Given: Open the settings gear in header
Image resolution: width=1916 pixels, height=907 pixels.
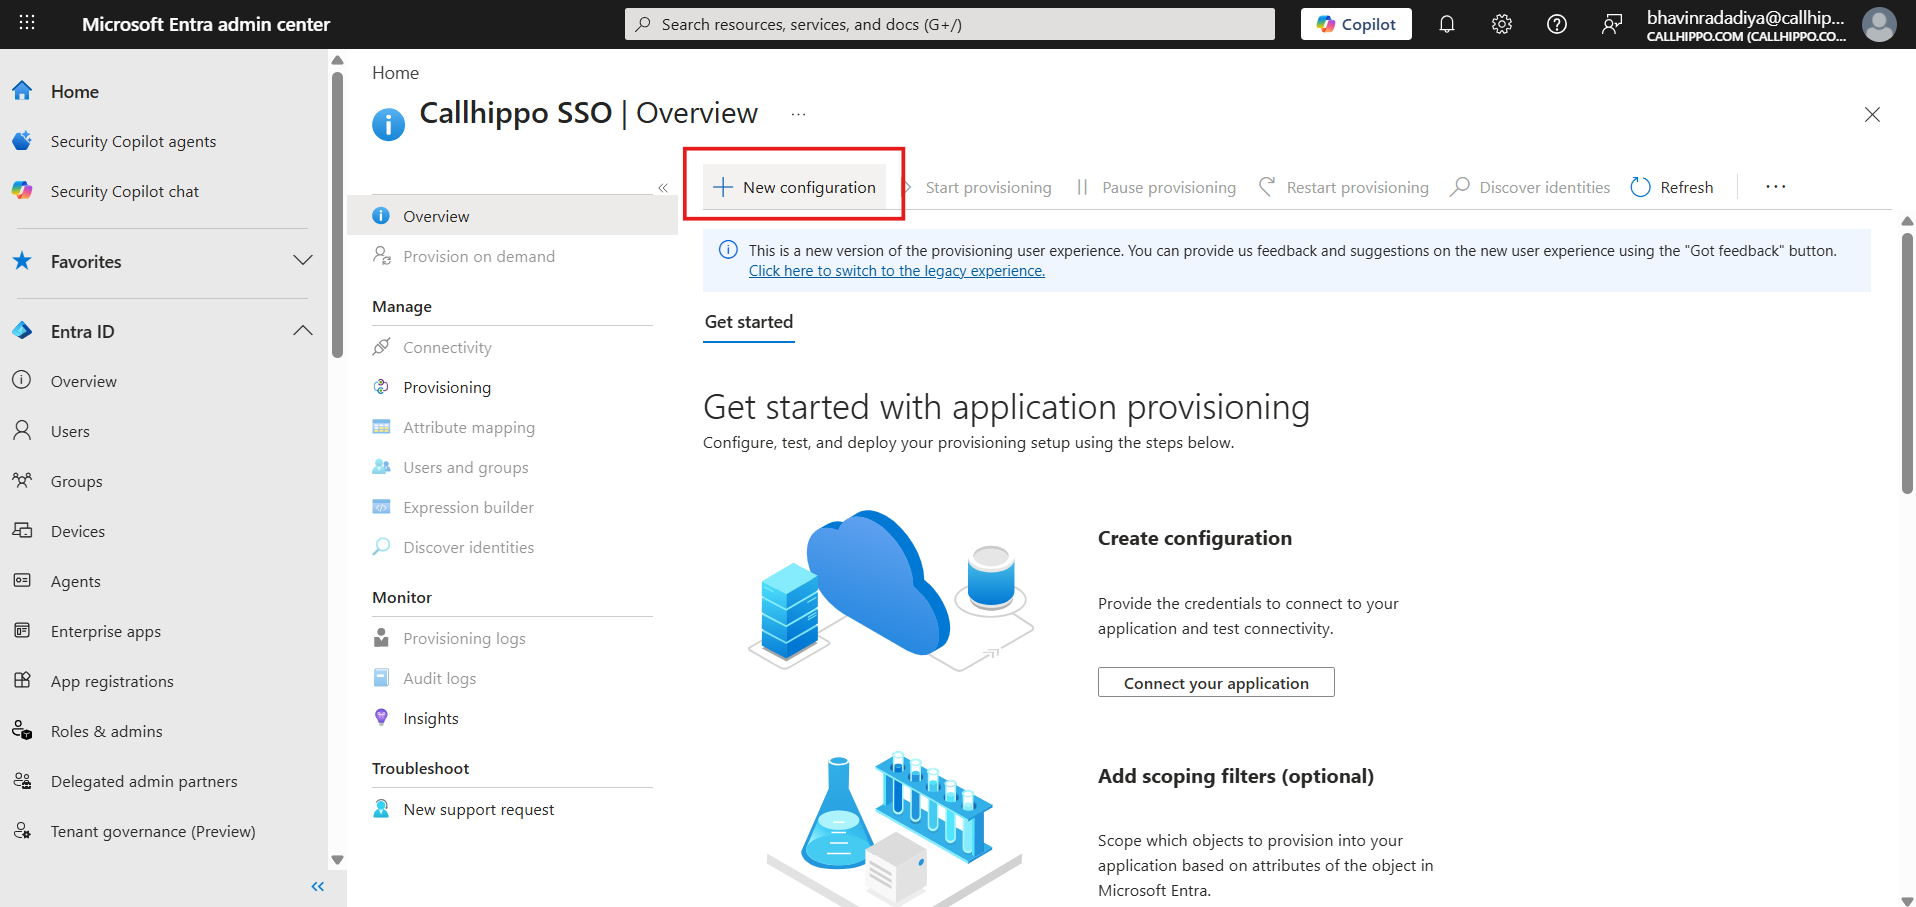Looking at the screenshot, I should (1501, 24).
